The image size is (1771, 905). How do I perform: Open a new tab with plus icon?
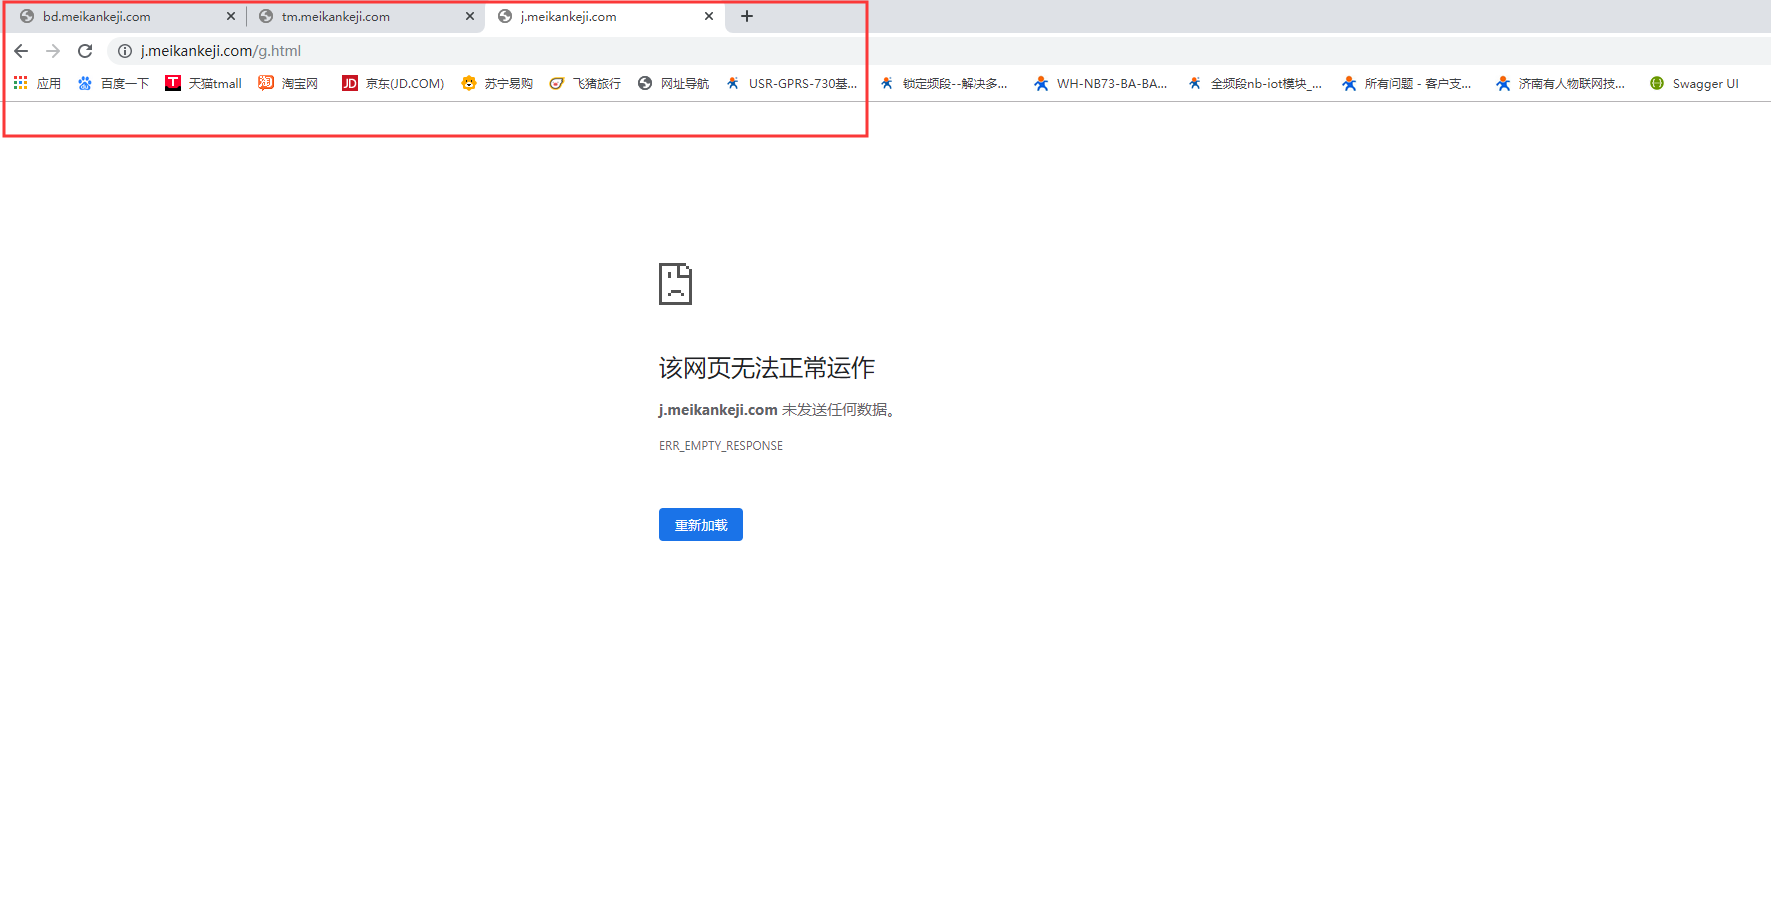pyautogui.click(x=747, y=16)
